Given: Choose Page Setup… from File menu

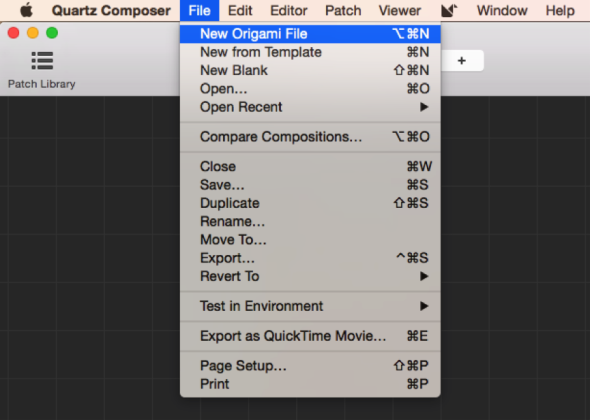Looking at the screenshot, I should pos(310,365).
